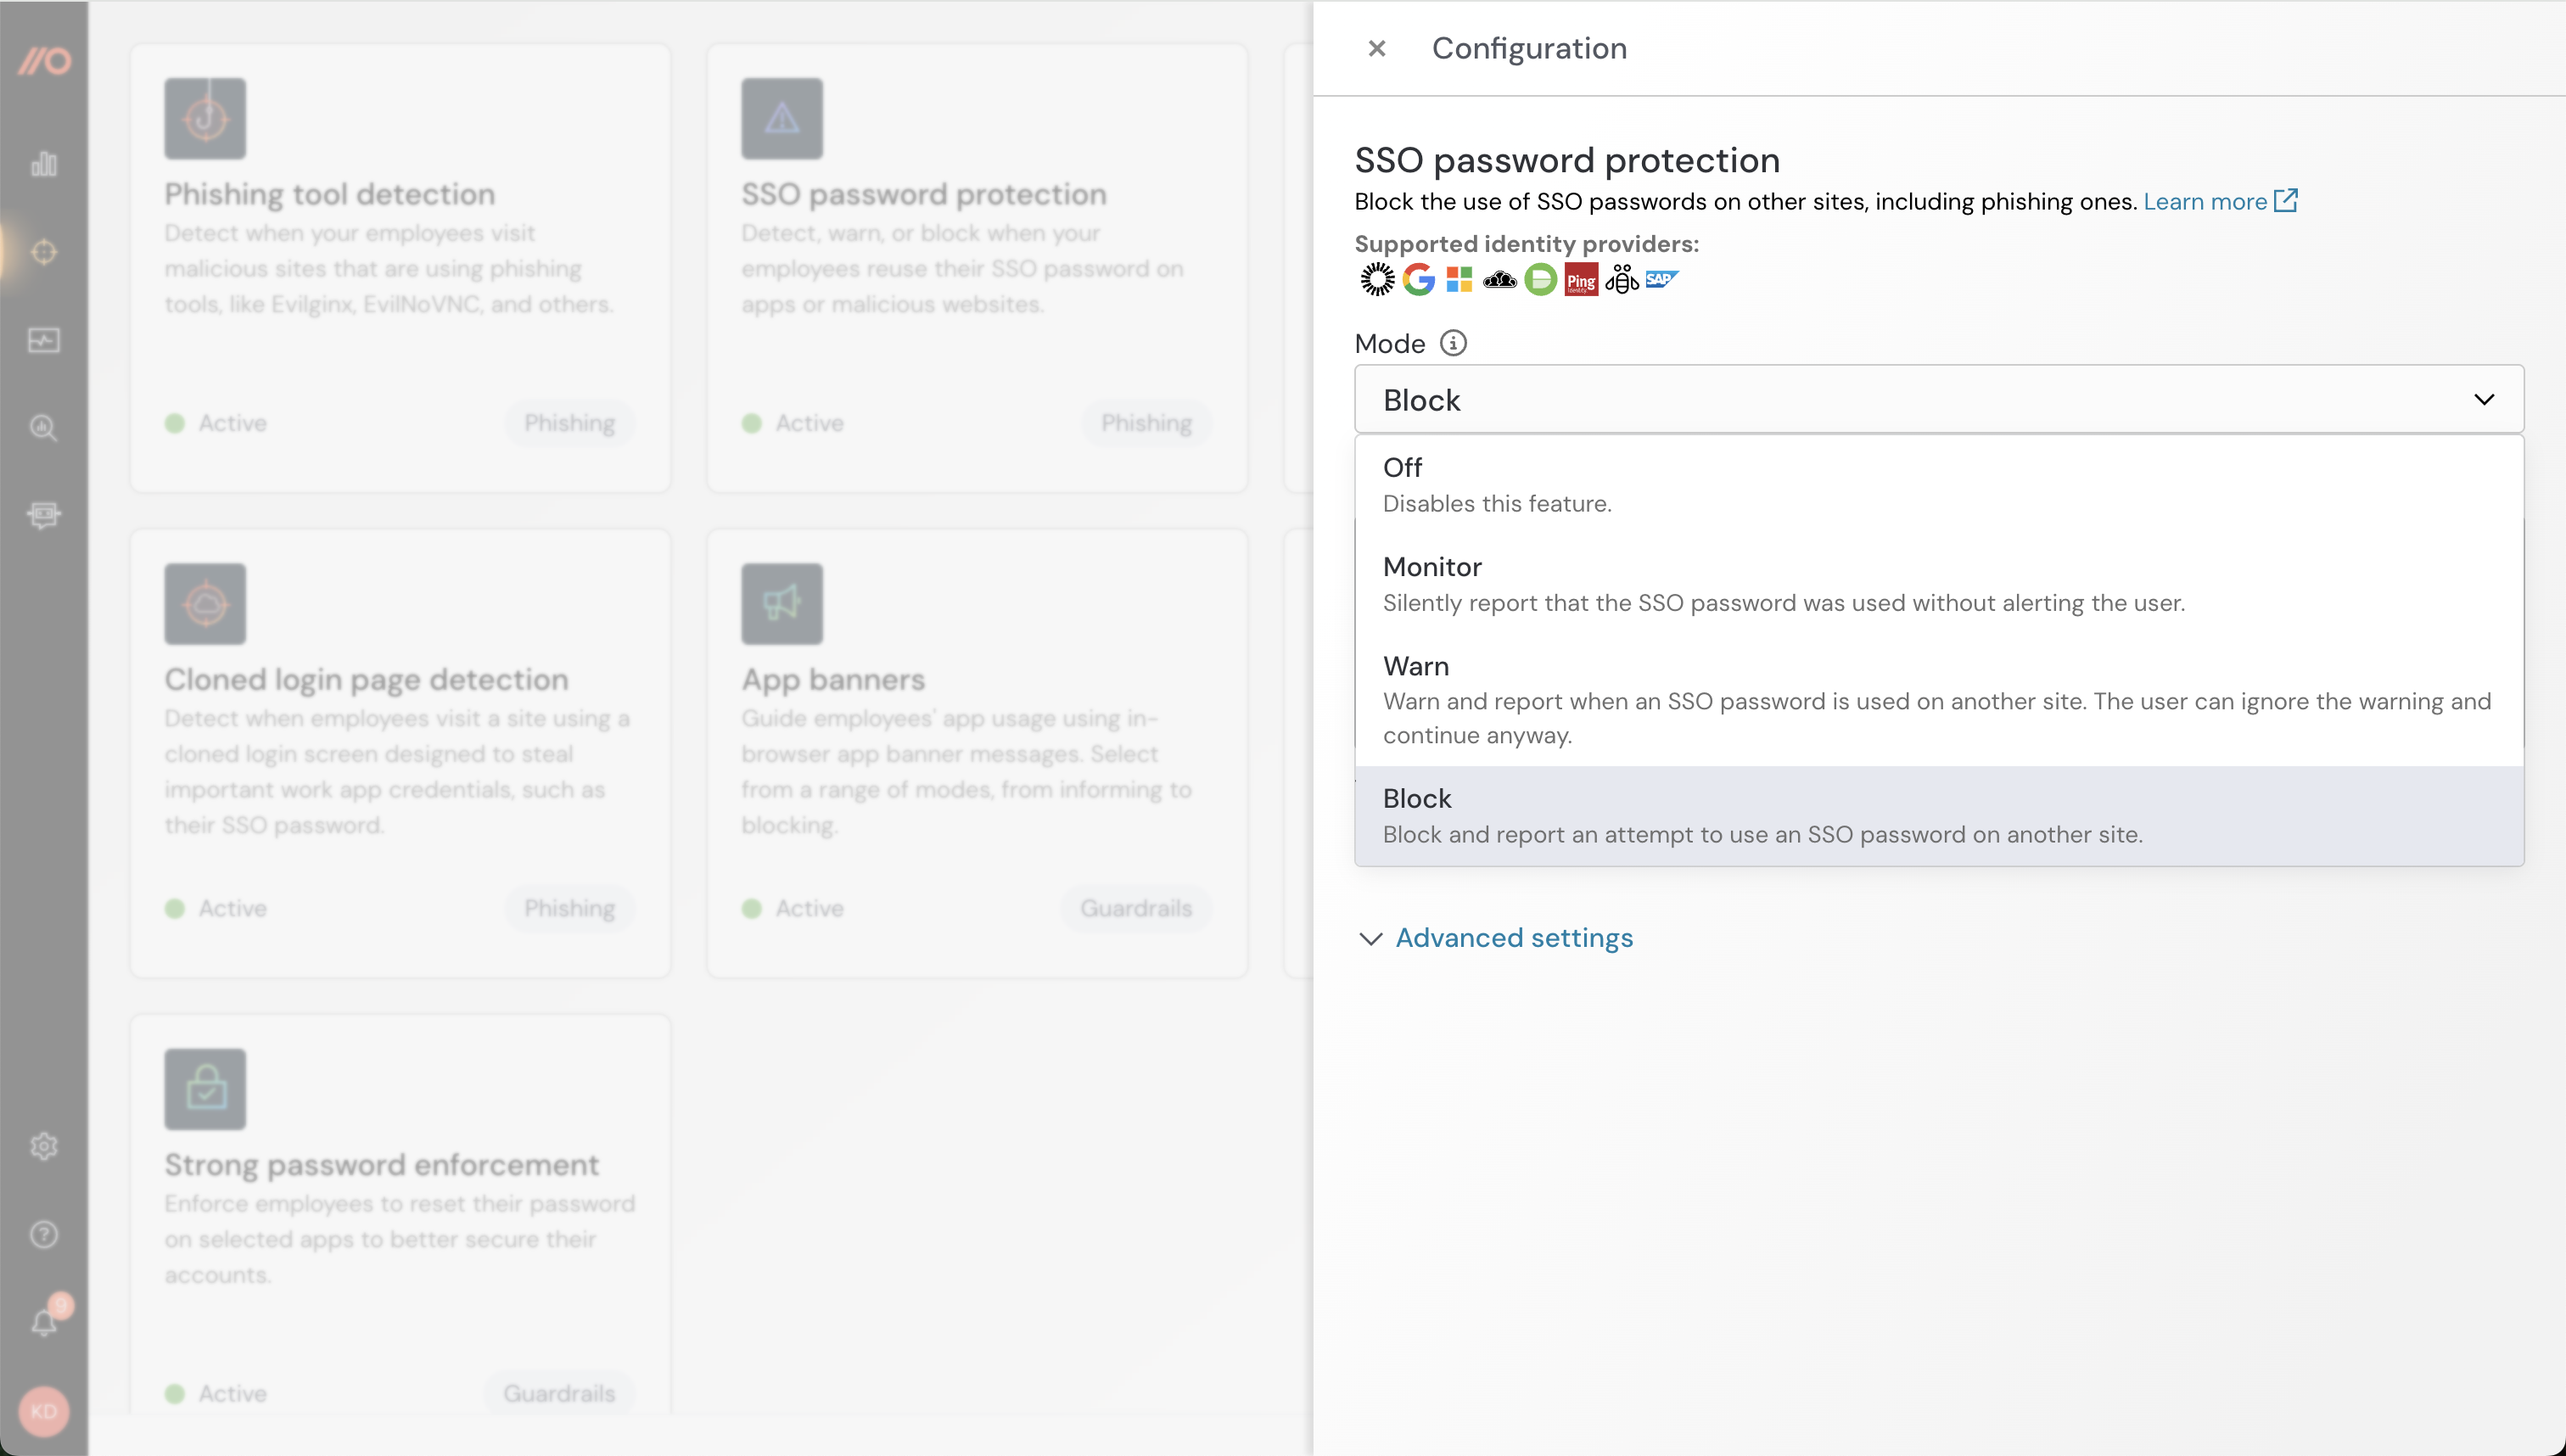The height and width of the screenshot is (1456, 2566).
Task: Select the Block mode option
Action: point(1938,815)
